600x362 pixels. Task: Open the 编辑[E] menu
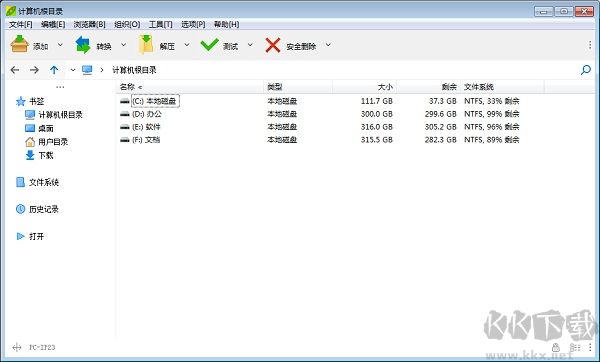[53, 24]
